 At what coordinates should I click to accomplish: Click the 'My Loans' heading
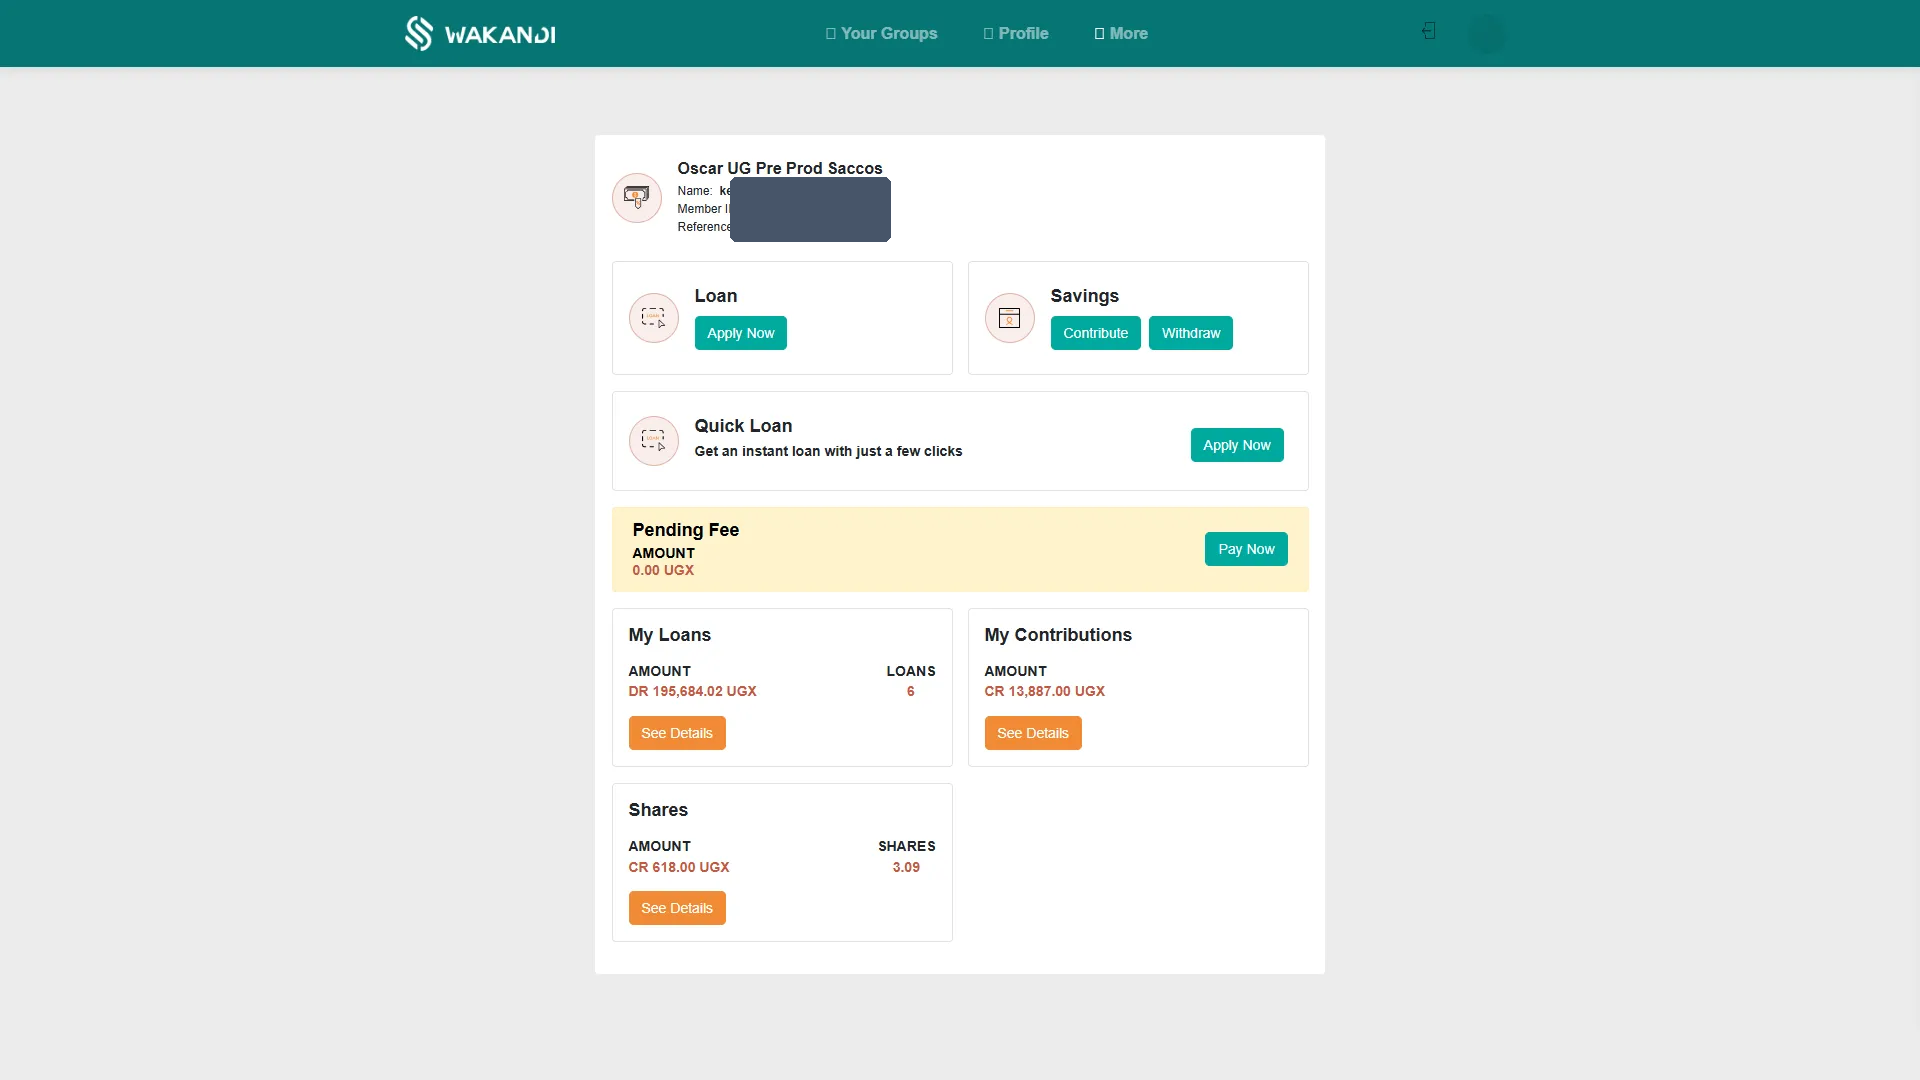tap(670, 635)
